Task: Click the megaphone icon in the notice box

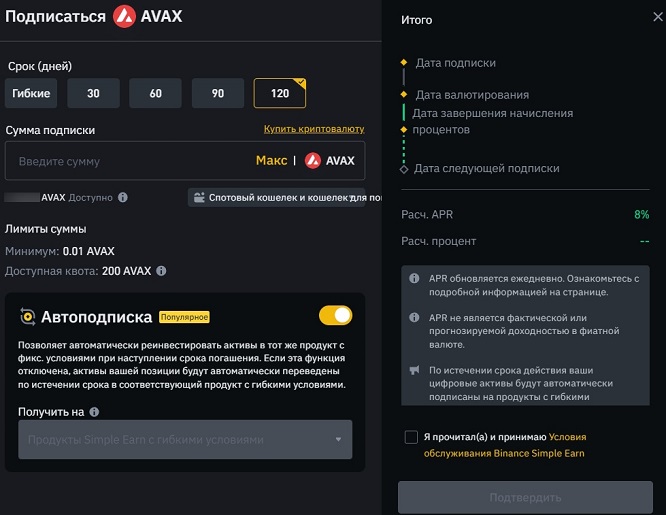Action: click(415, 370)
